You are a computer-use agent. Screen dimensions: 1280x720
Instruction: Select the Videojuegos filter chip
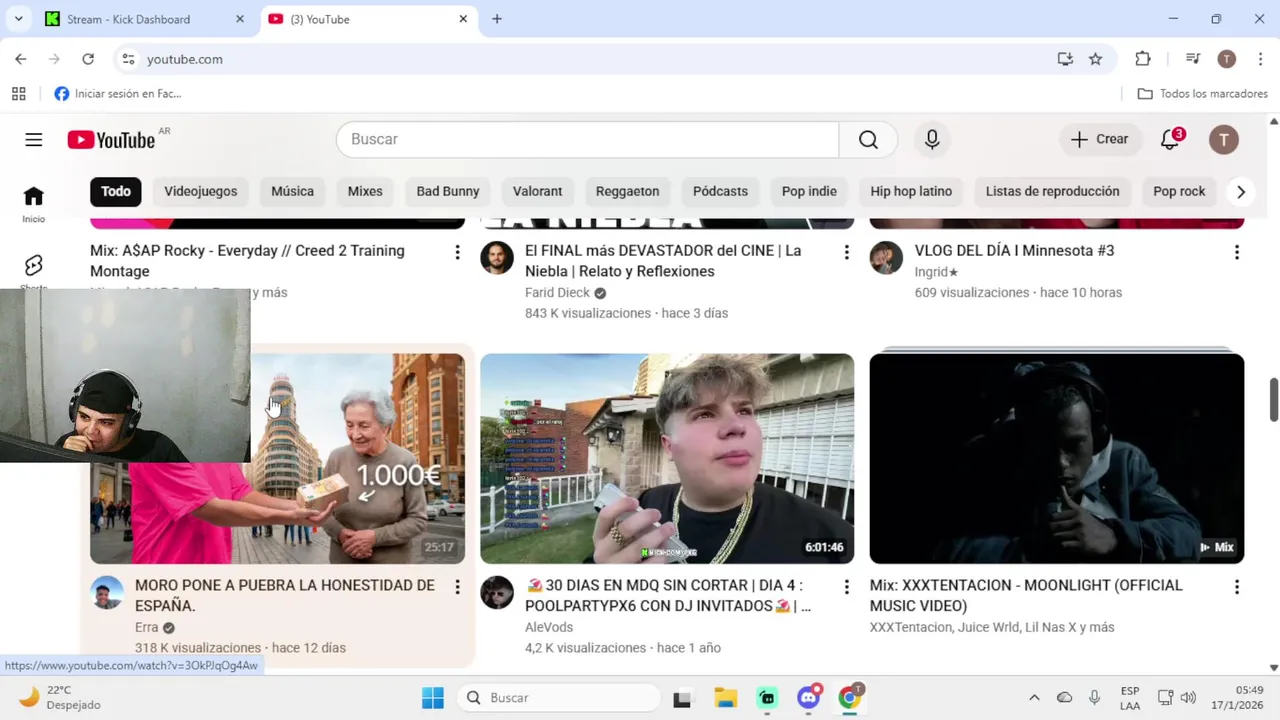click(x=201, y=191)
